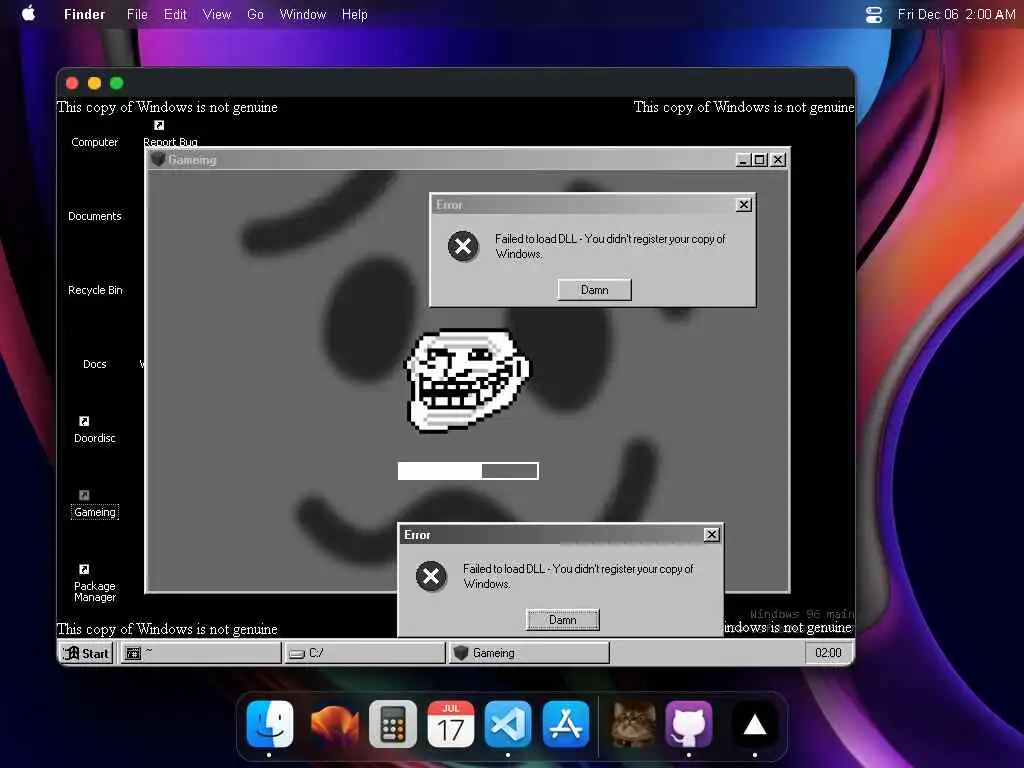Viewport: 1024px width, 768px height.
Task: Open the View menu
Action: click(x=217, y=14)
